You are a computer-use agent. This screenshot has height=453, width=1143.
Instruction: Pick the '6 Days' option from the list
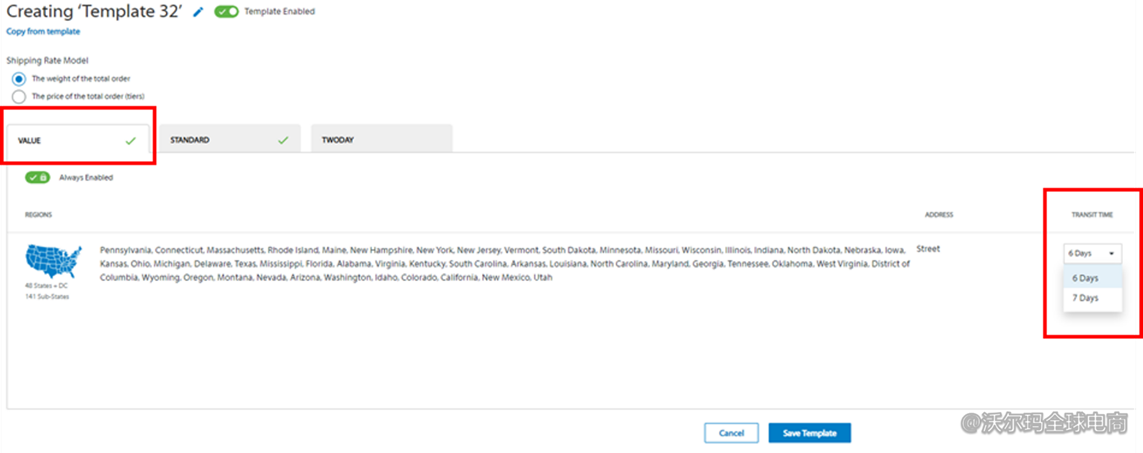[1086, 278]
